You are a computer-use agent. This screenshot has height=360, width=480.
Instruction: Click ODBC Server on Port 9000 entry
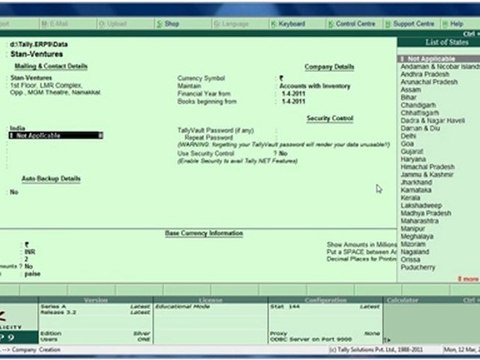tap(311, 339)
